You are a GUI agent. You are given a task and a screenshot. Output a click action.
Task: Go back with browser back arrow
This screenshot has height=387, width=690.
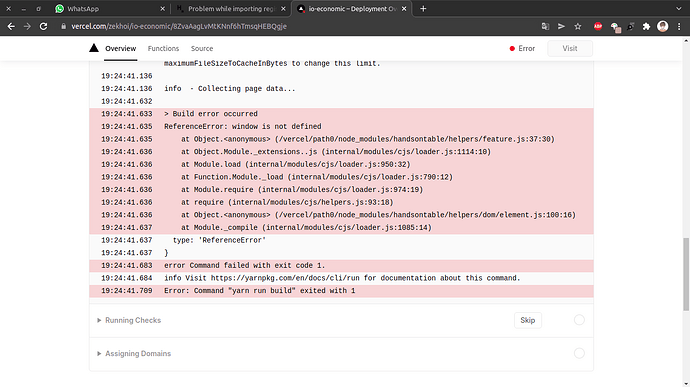11,26
